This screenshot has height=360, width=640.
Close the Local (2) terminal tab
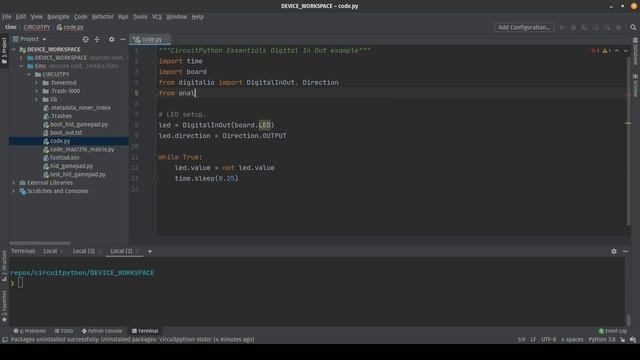pyautogui.click(x=137, y=251)
